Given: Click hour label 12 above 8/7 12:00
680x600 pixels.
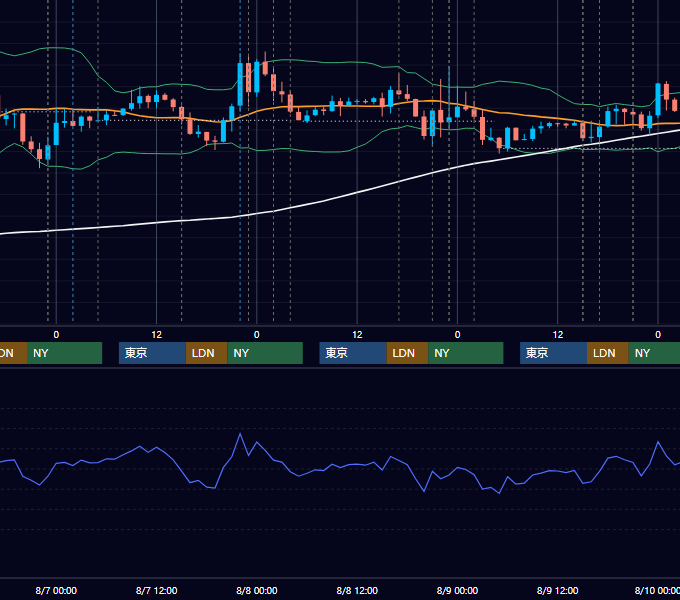Looking at the screenshot, I should tap(157, 335).
